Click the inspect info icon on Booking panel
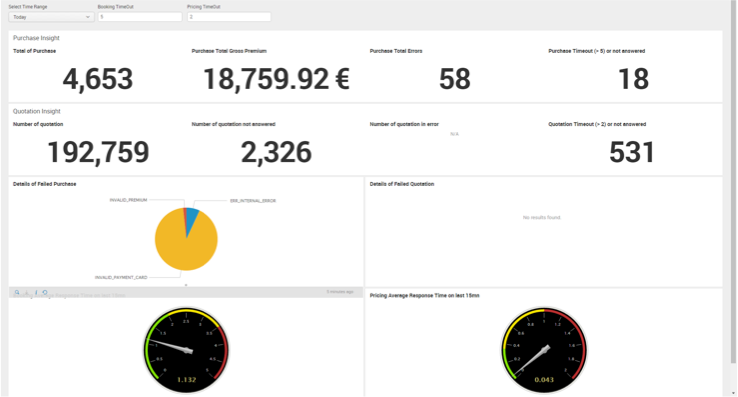 pos(36,292)
